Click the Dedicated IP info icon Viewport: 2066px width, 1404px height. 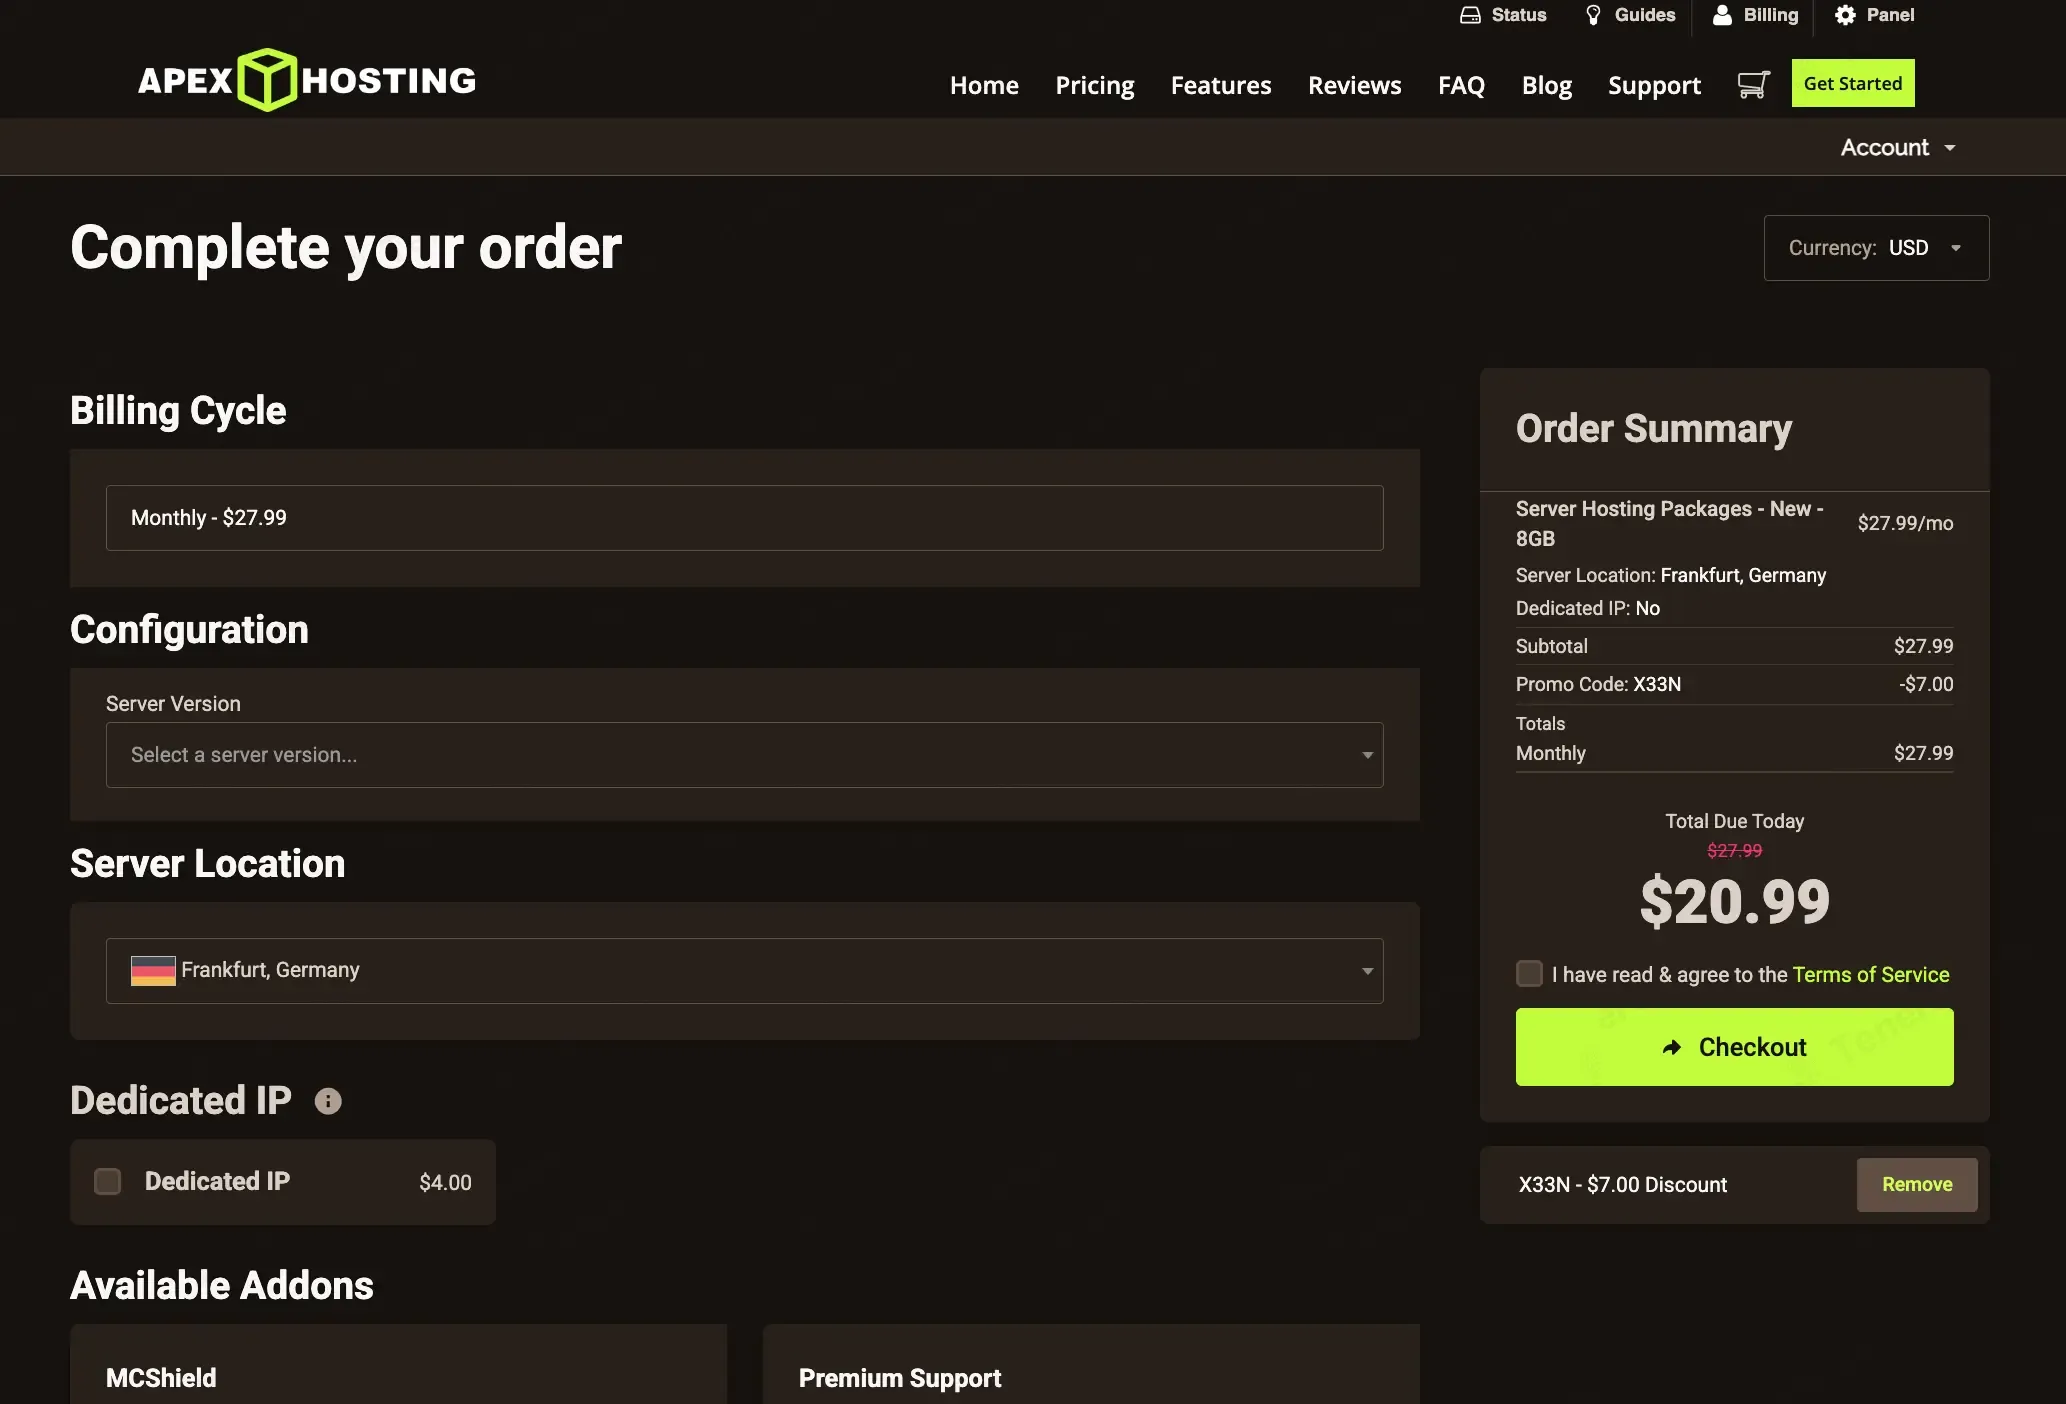tap(328, 1101)
